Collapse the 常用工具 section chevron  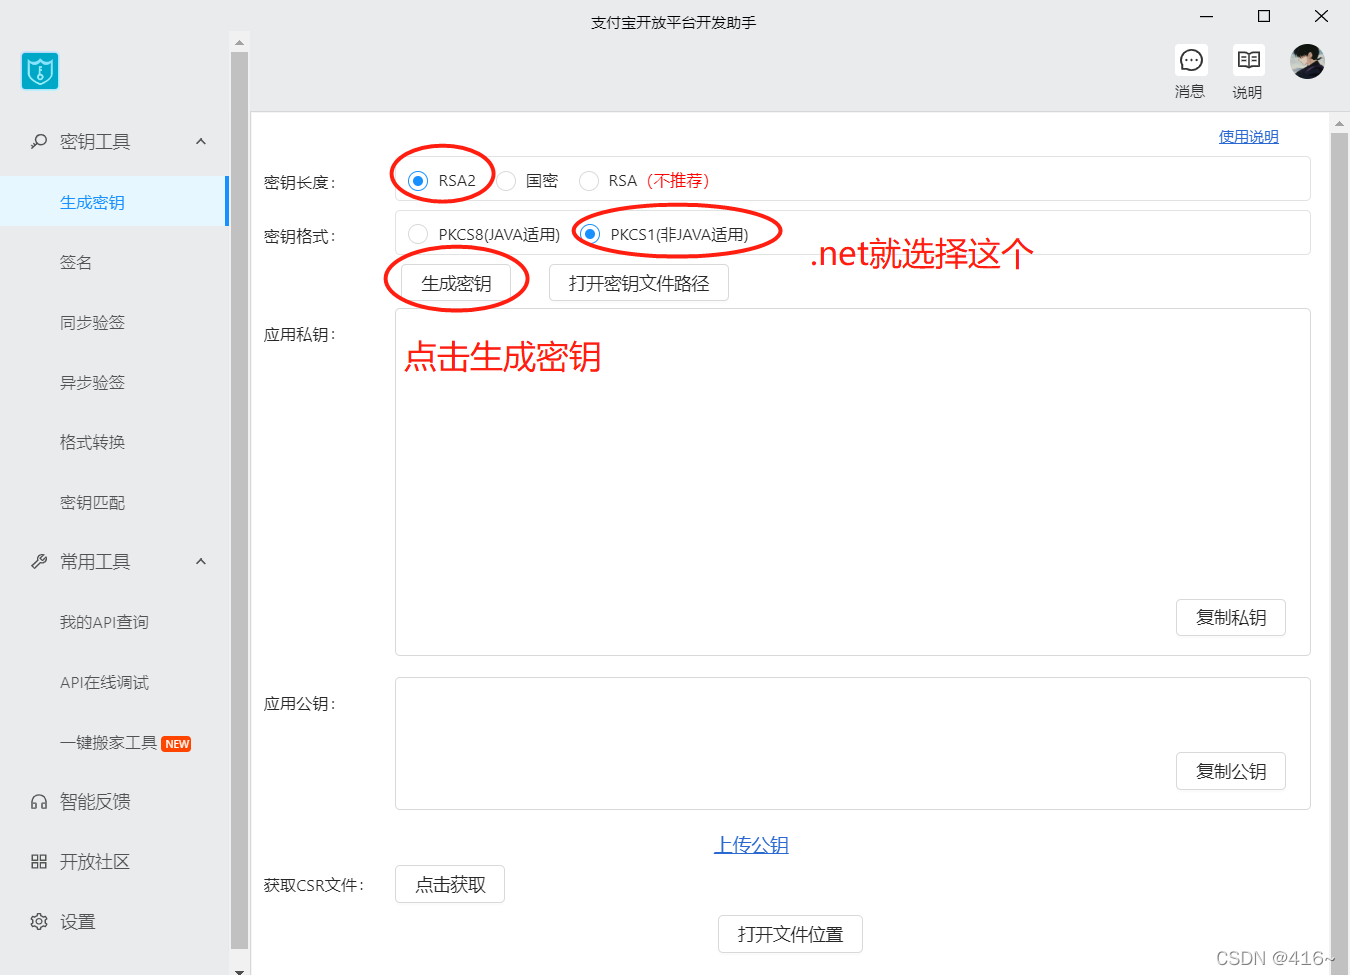[201, 562]
